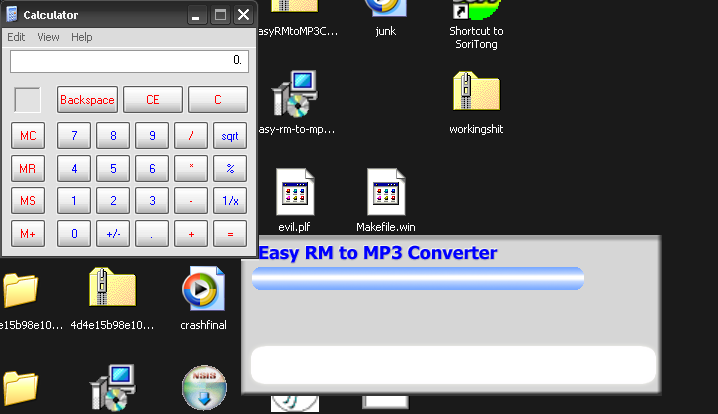Click the digit 7 button
Screen dimensions: 718x414
coord(74,136)
